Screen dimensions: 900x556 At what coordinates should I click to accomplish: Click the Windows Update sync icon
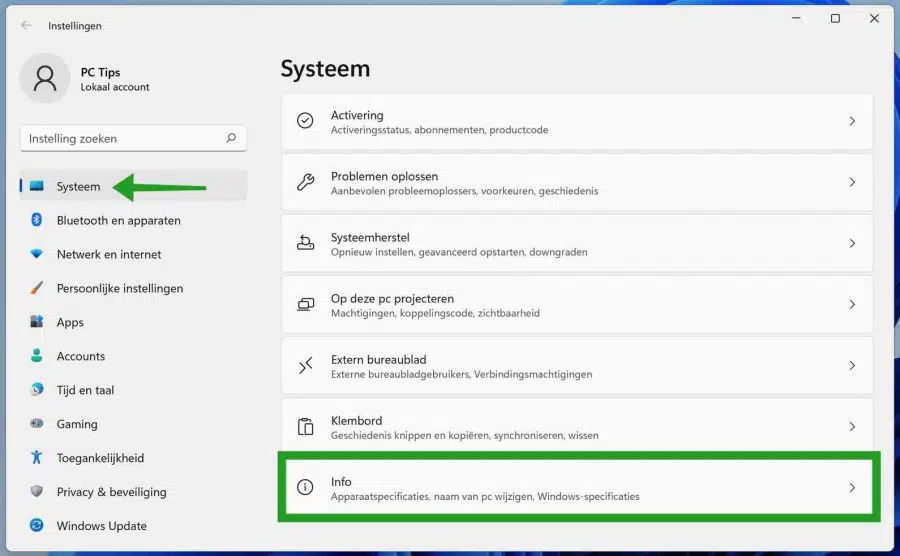[37, 525]
